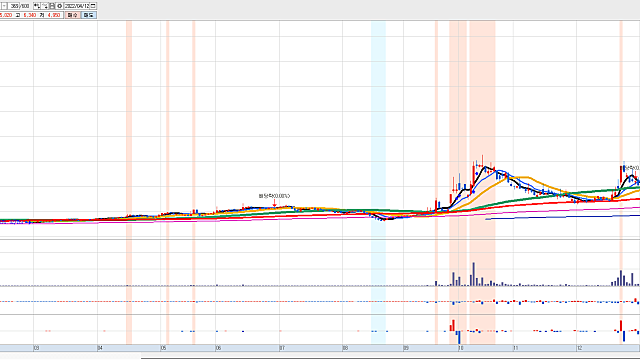Open calendar picker next to the date

(93, 6)
